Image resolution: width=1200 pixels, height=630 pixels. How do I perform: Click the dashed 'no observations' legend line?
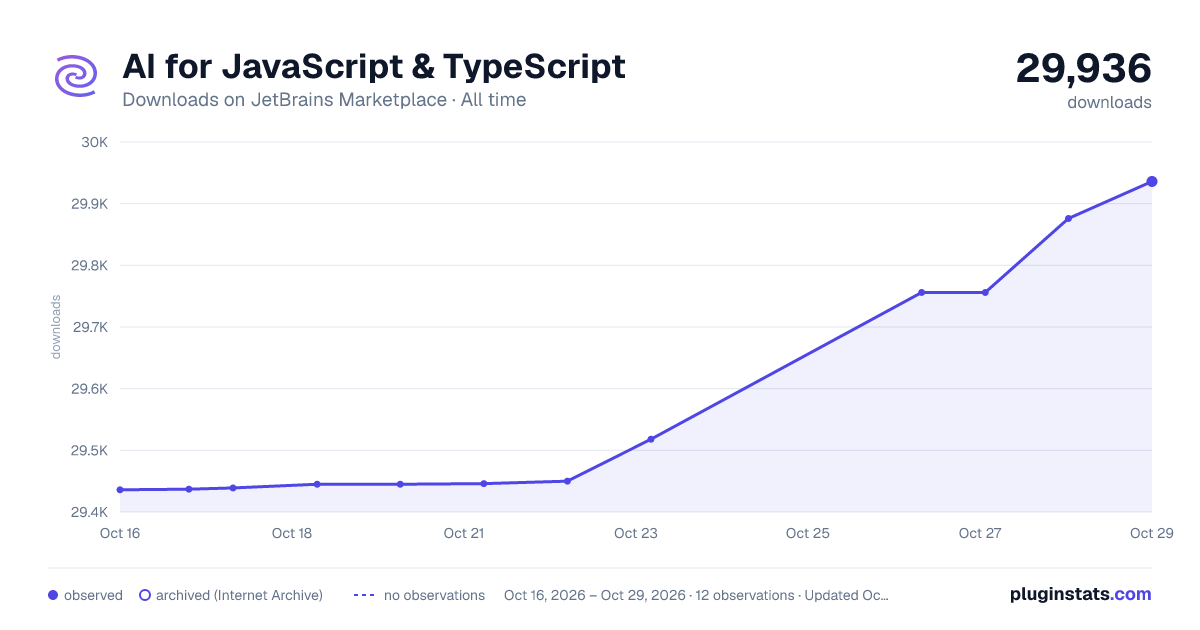[x=364, y=595]
